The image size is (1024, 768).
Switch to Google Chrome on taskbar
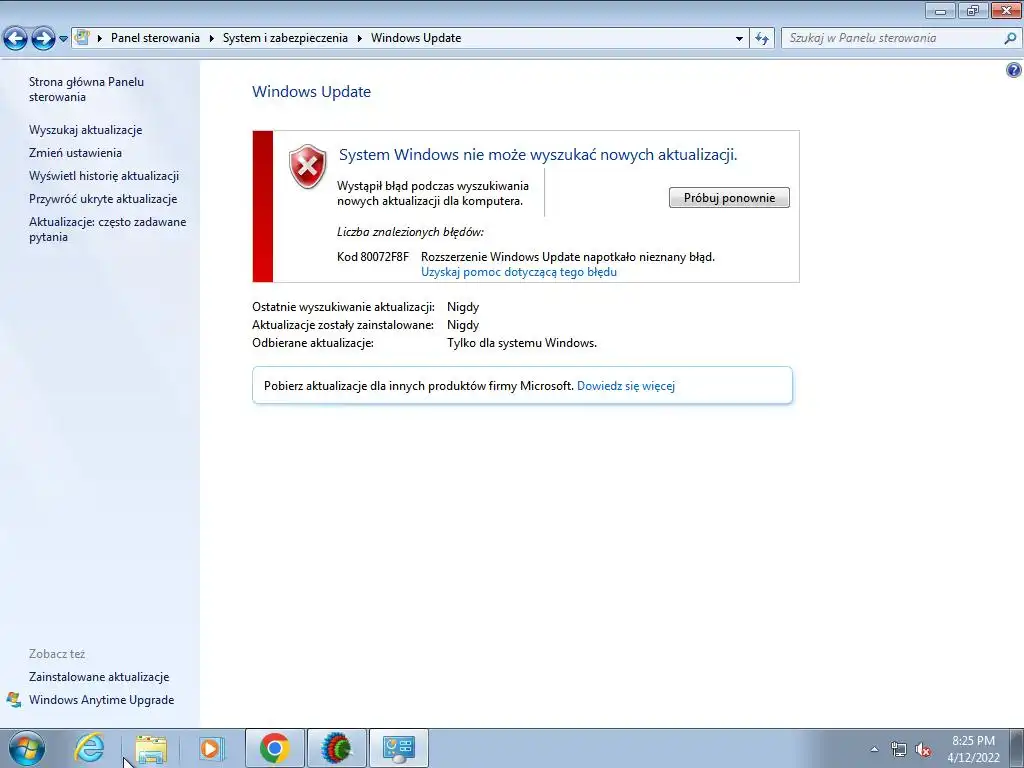274,748
